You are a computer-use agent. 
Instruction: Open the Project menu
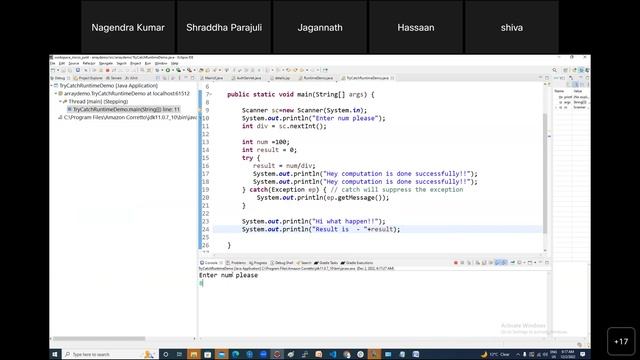tap(136, 64)
